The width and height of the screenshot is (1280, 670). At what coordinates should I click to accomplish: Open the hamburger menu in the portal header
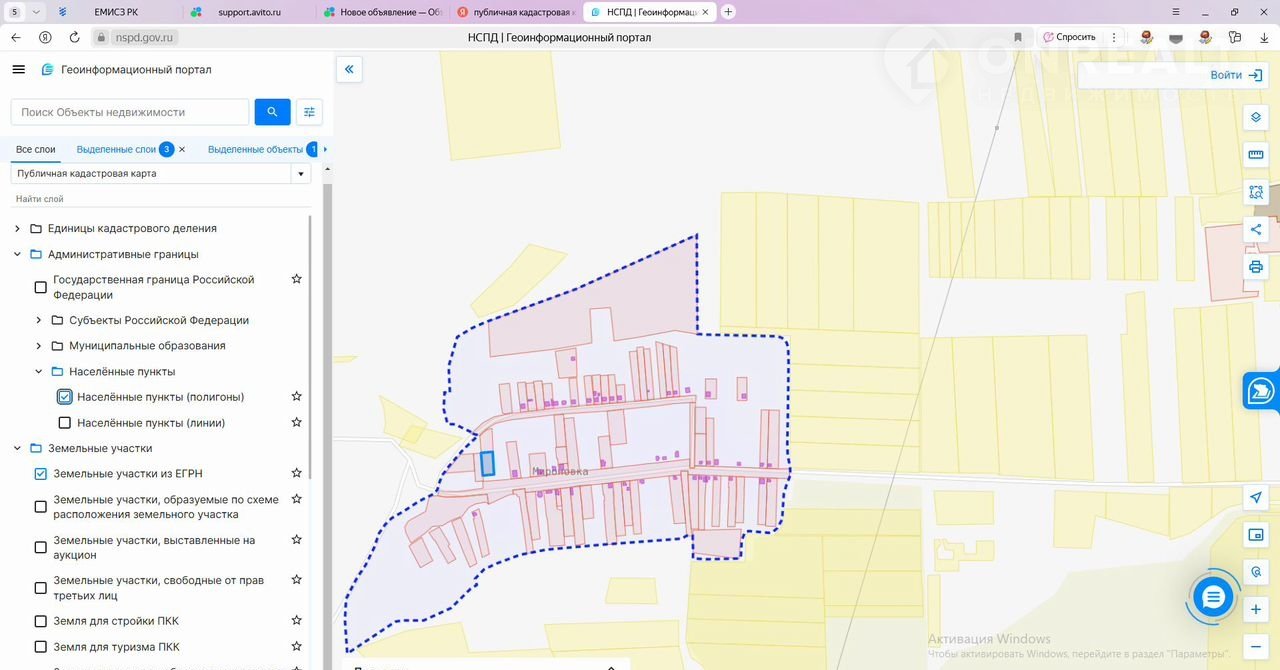[x=18, y=70]
